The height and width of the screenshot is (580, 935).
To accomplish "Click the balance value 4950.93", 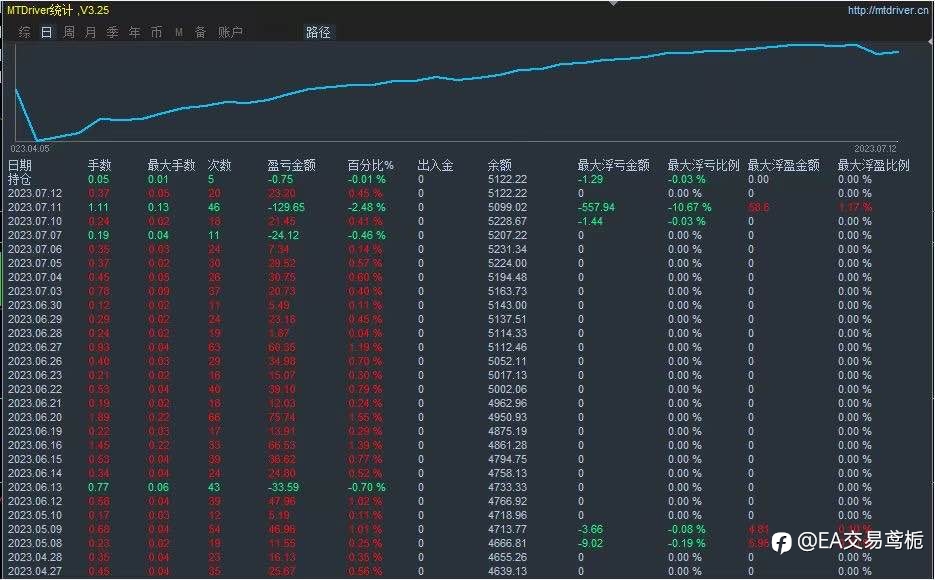I will 507,417.
